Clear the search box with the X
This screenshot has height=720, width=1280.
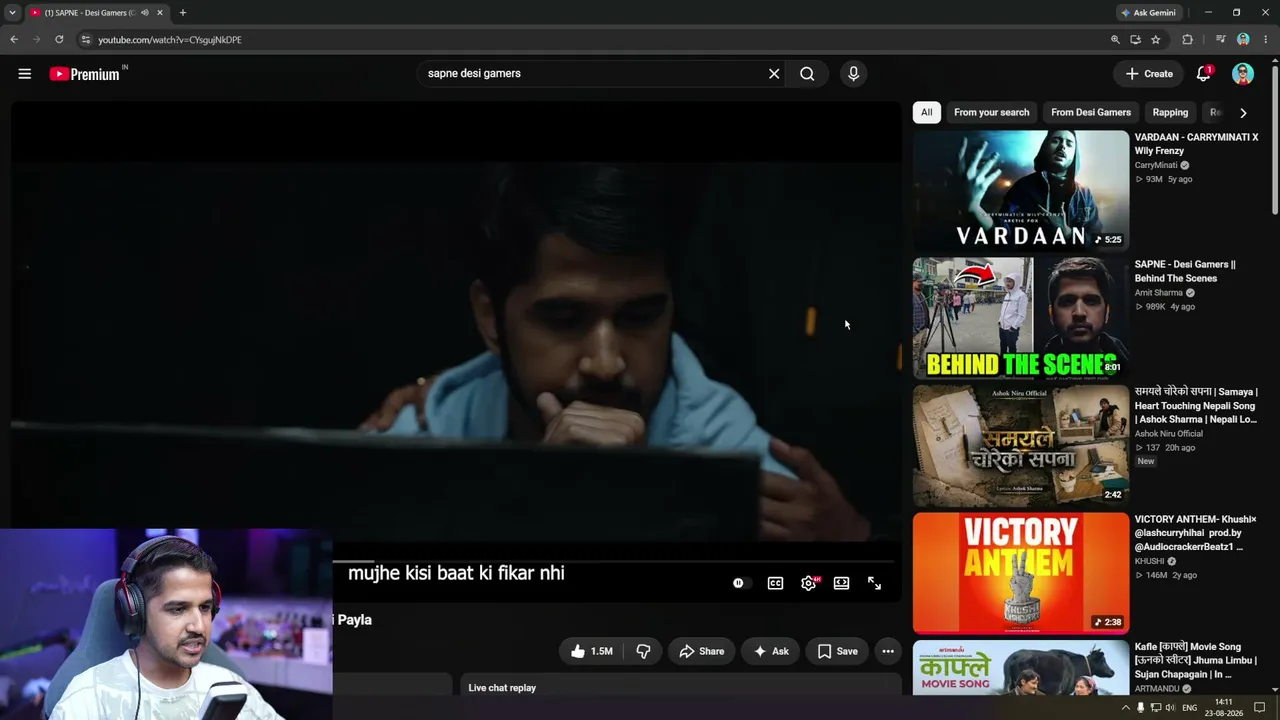774,74
